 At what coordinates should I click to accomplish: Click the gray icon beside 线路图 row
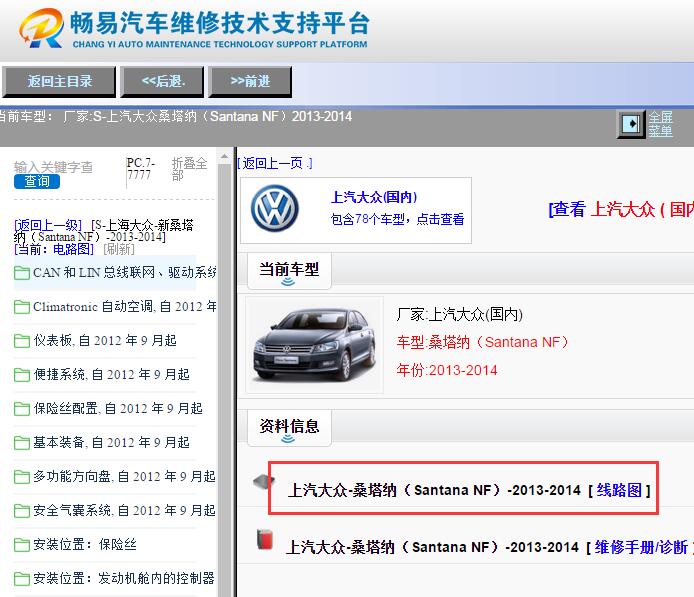pyautogui.click(x=264, y=482)
